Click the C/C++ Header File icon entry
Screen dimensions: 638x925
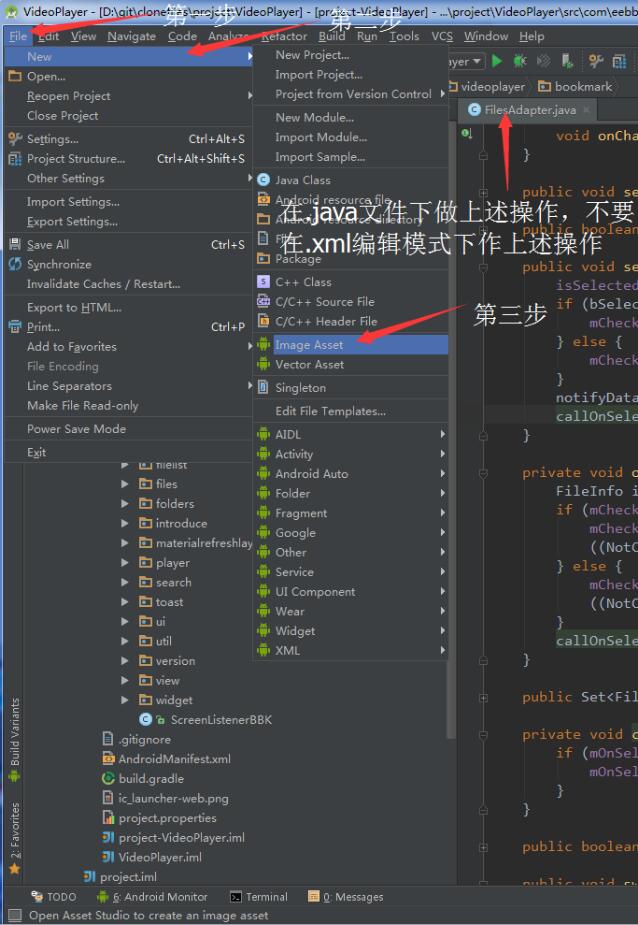click(264, 321)
